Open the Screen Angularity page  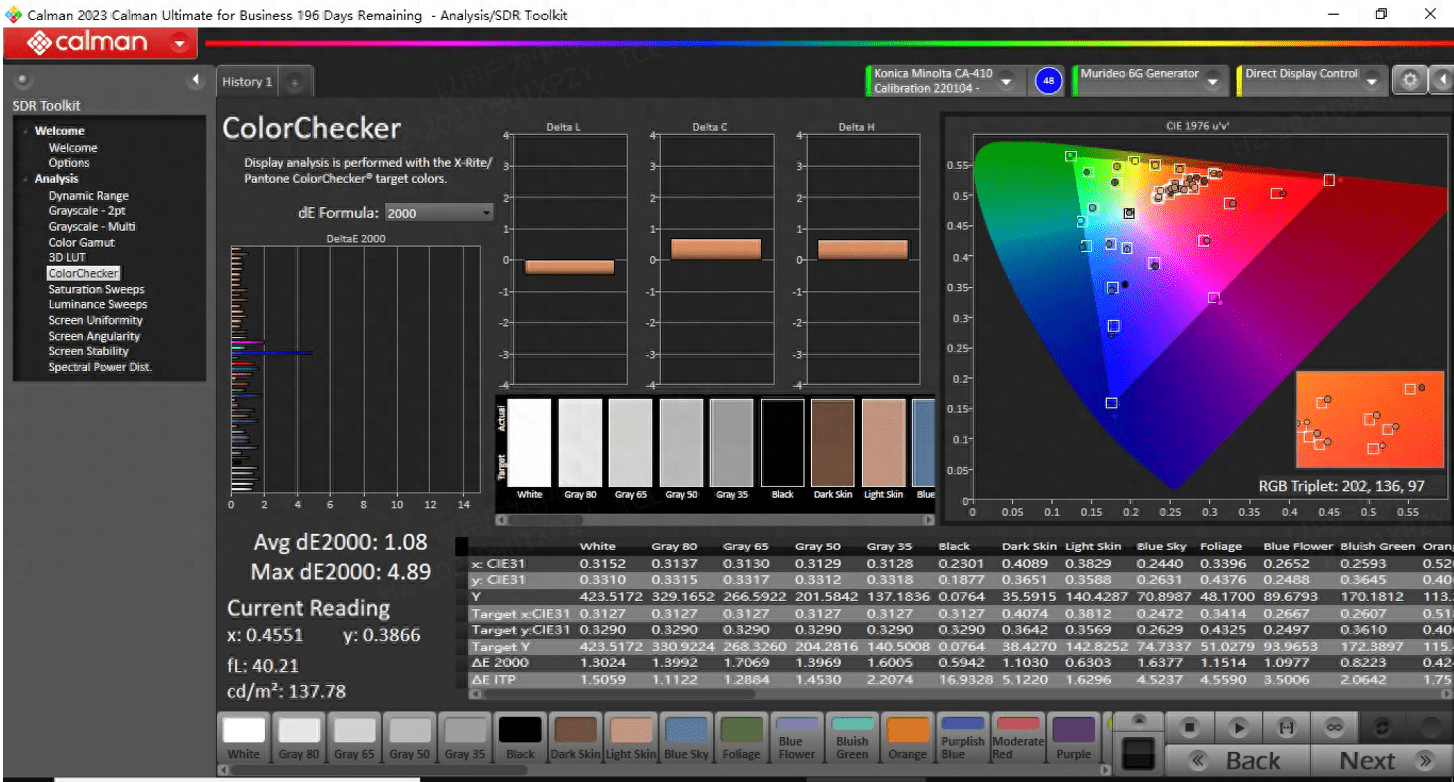95,336
